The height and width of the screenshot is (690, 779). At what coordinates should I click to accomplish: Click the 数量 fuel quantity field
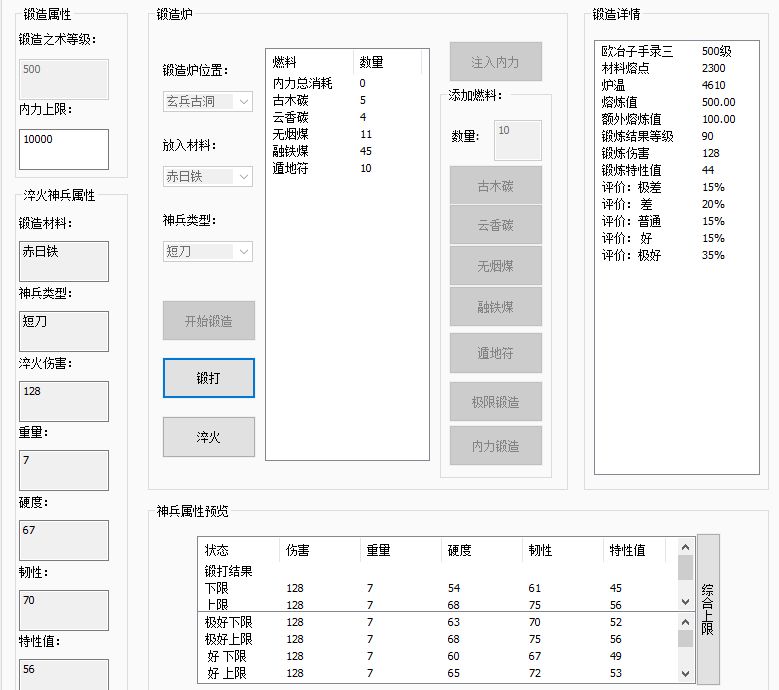coord(518,140)
